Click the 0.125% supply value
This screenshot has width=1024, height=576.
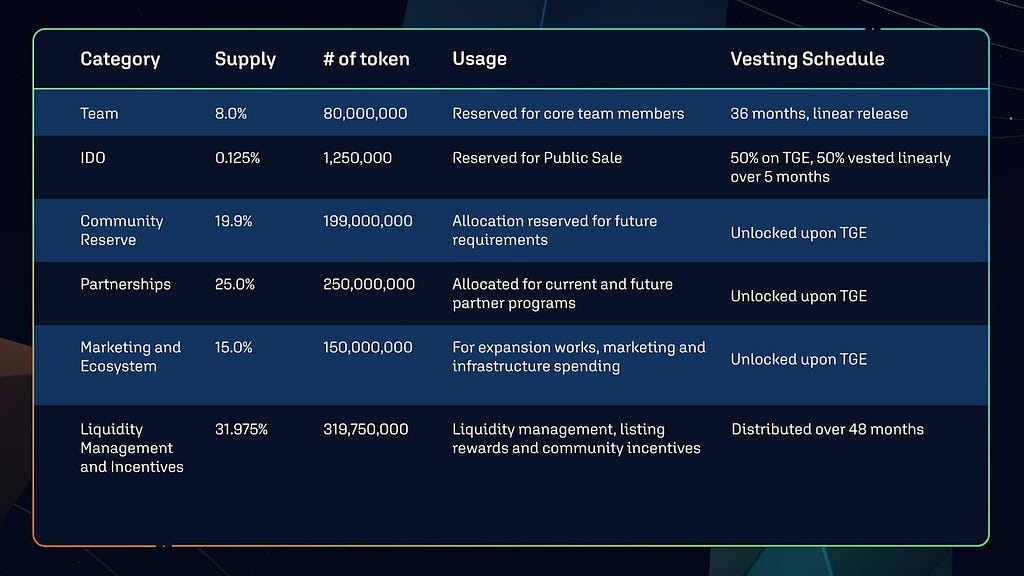point(237,158)
